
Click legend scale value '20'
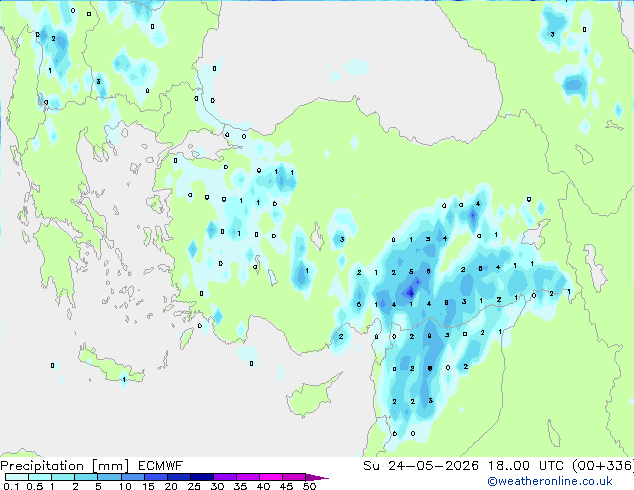tap(171, 486)
